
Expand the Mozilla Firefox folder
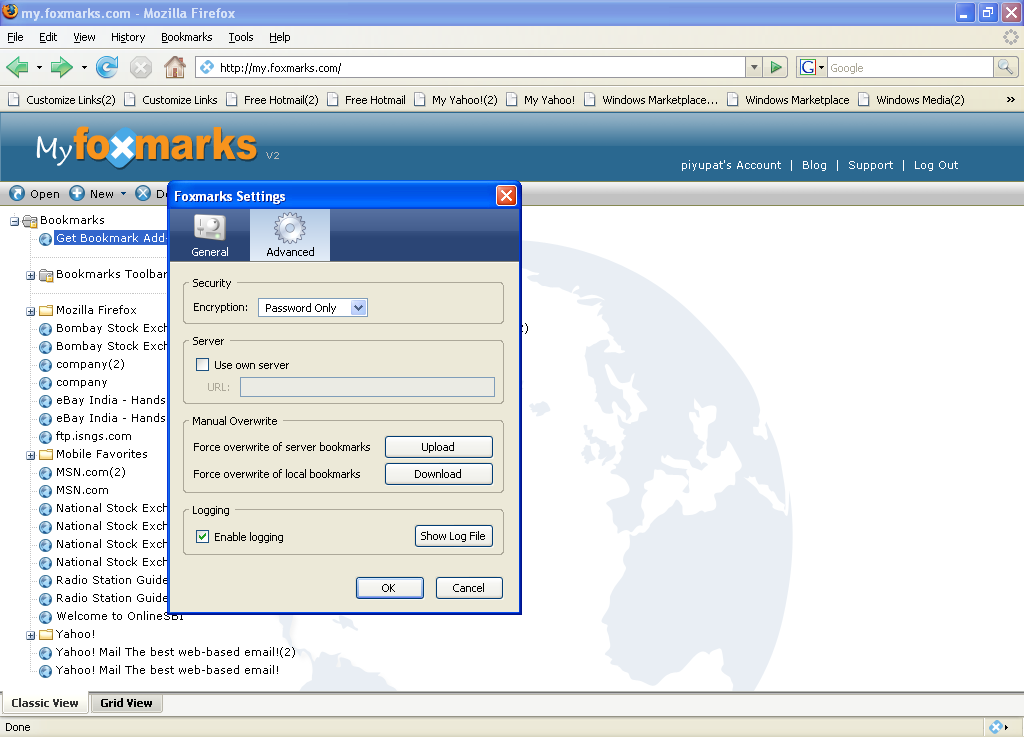point(31,311)
